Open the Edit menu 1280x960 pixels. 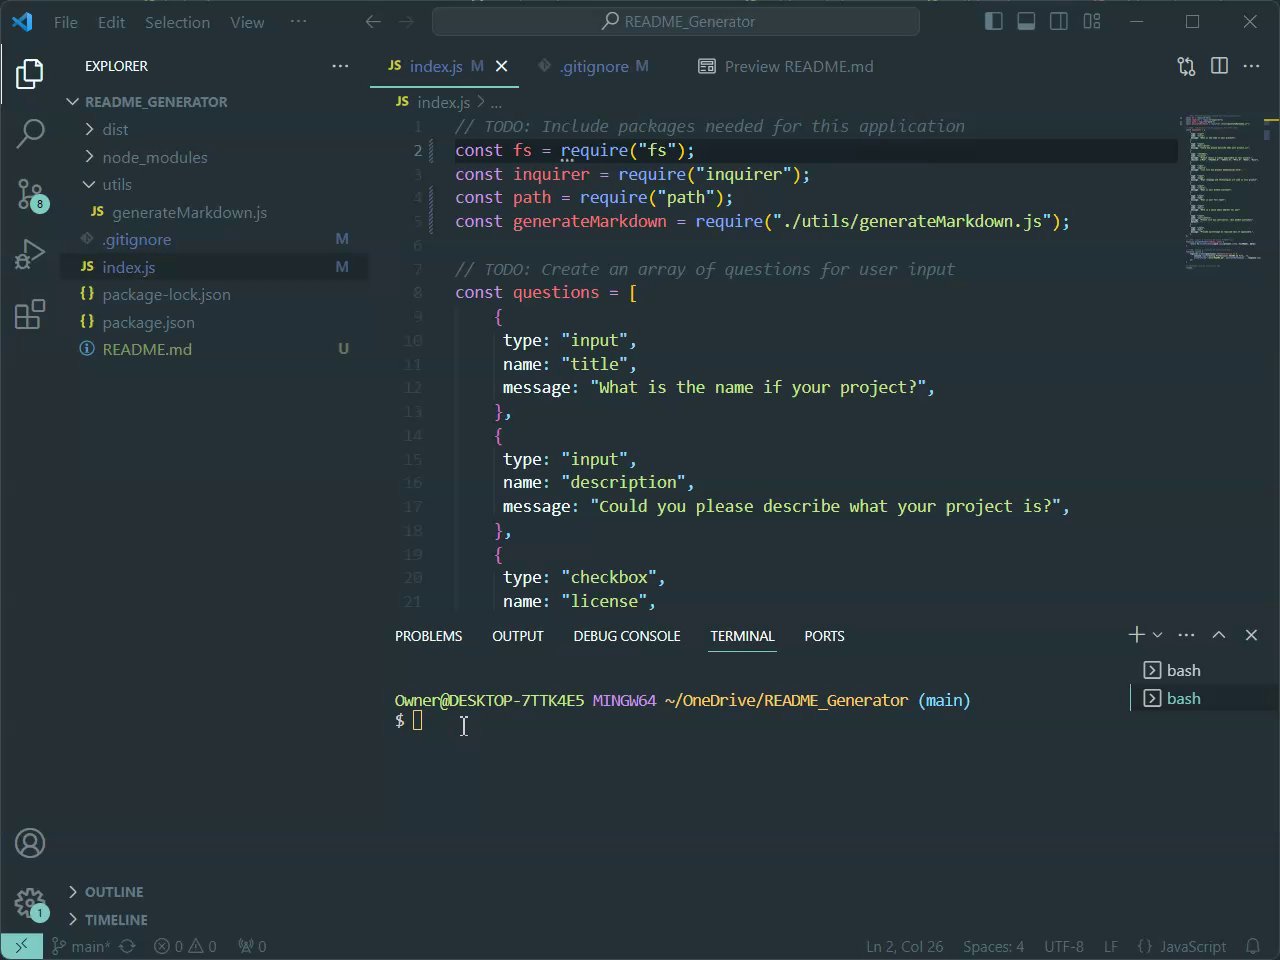point(111,22)
